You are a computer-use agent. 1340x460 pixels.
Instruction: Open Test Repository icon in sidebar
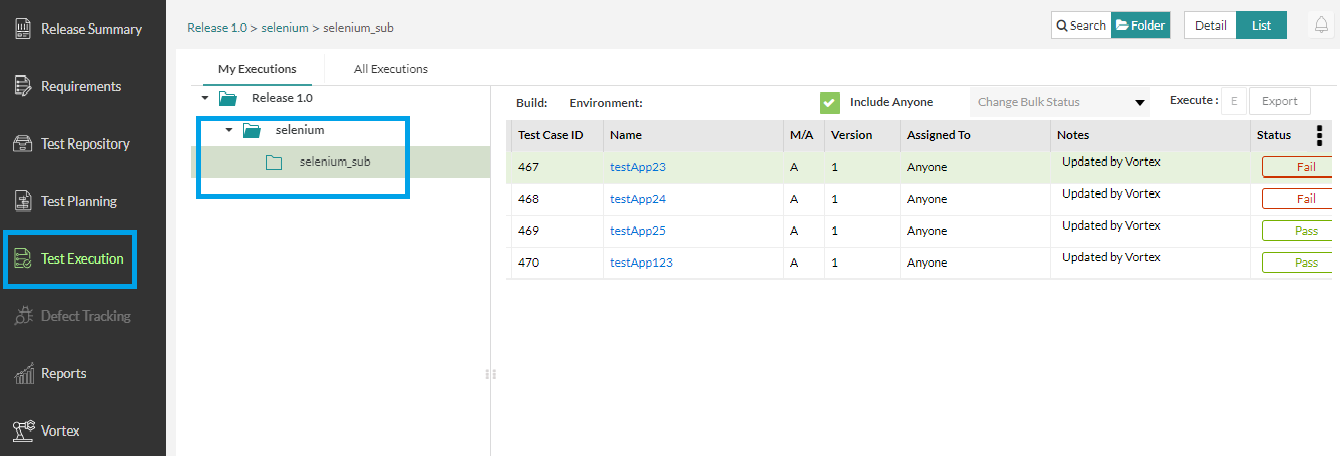point(24,144)
